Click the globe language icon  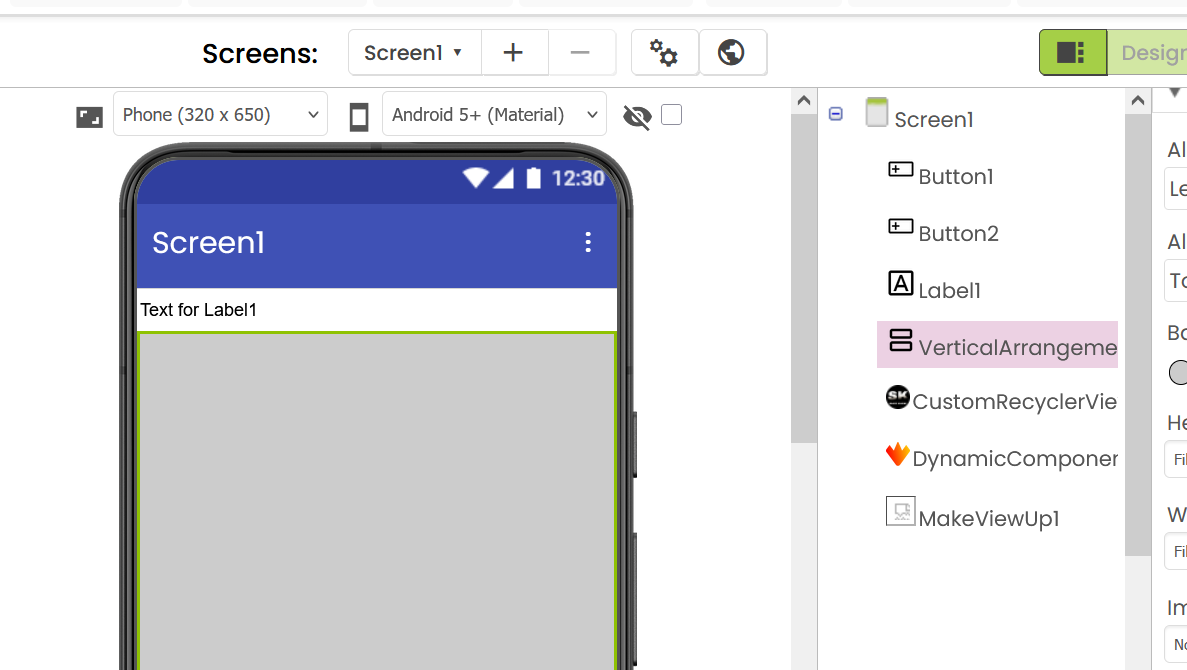732,53
